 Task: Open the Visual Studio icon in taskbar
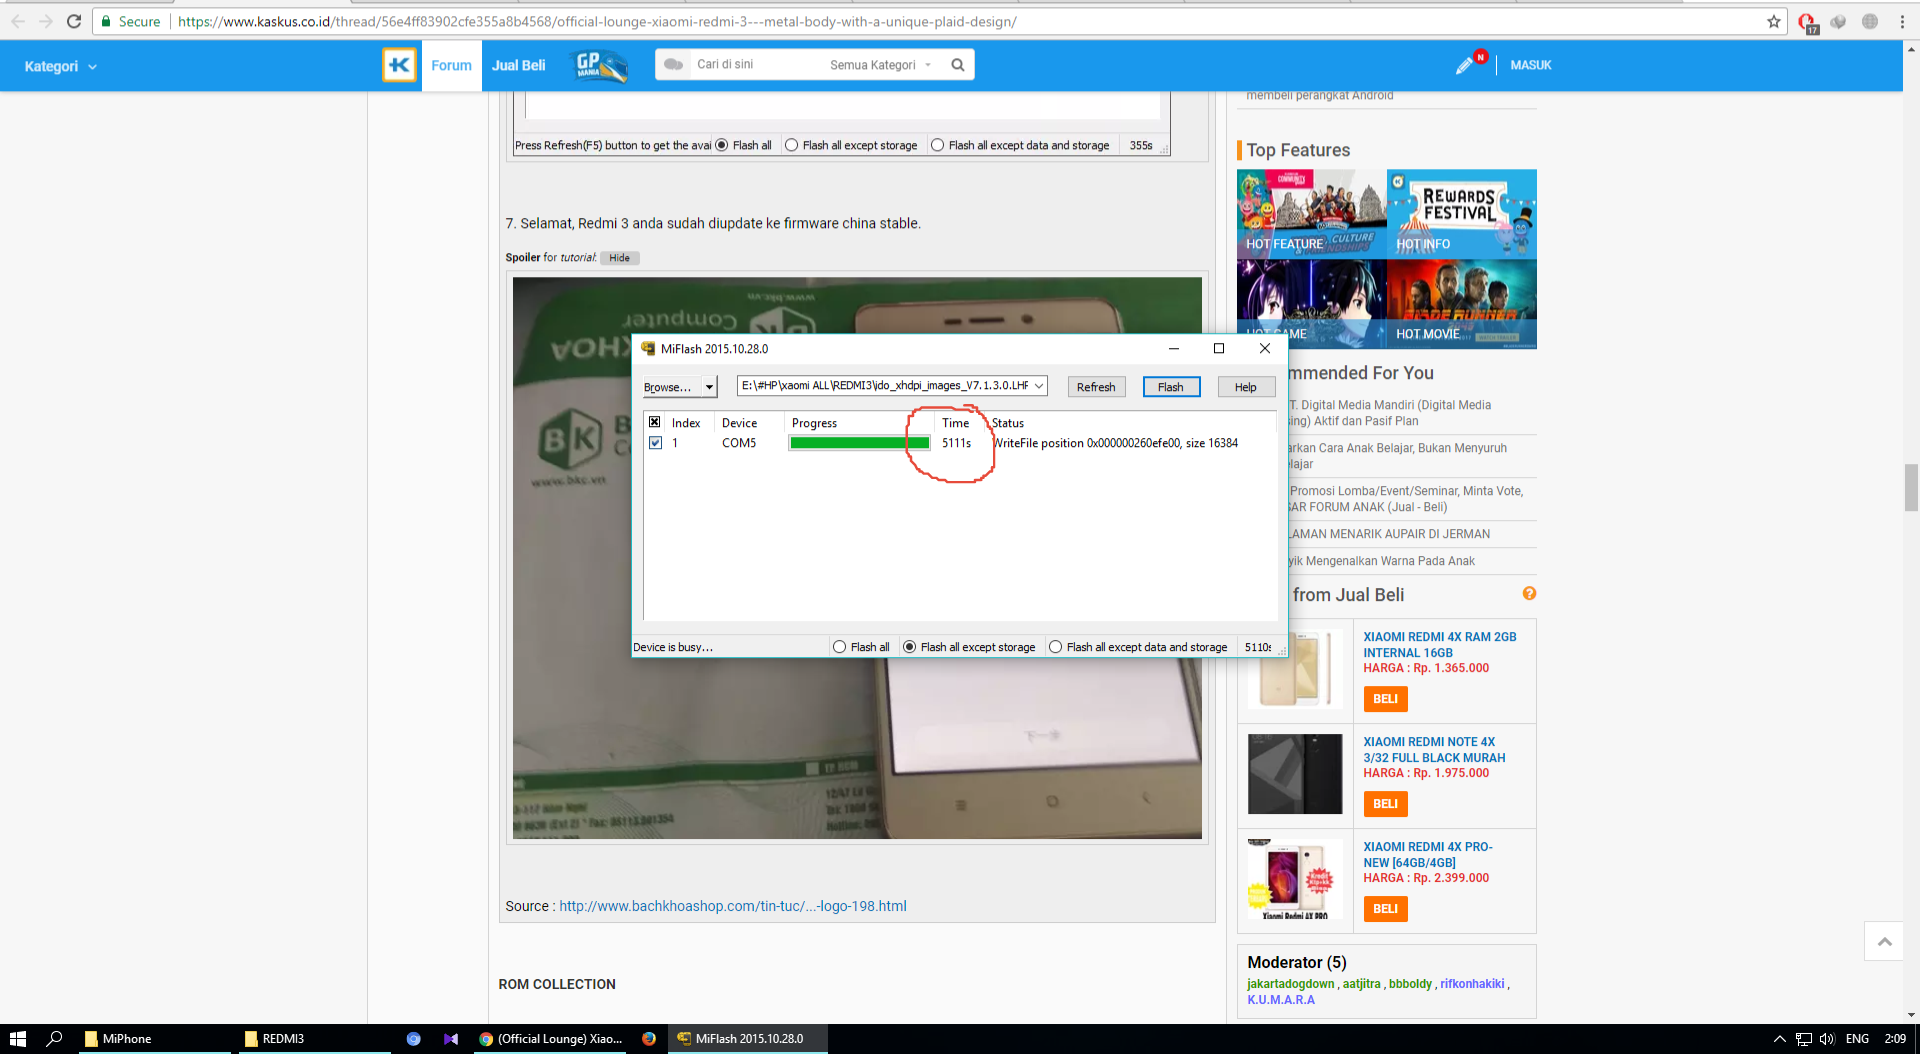[x=451, y=1039]
